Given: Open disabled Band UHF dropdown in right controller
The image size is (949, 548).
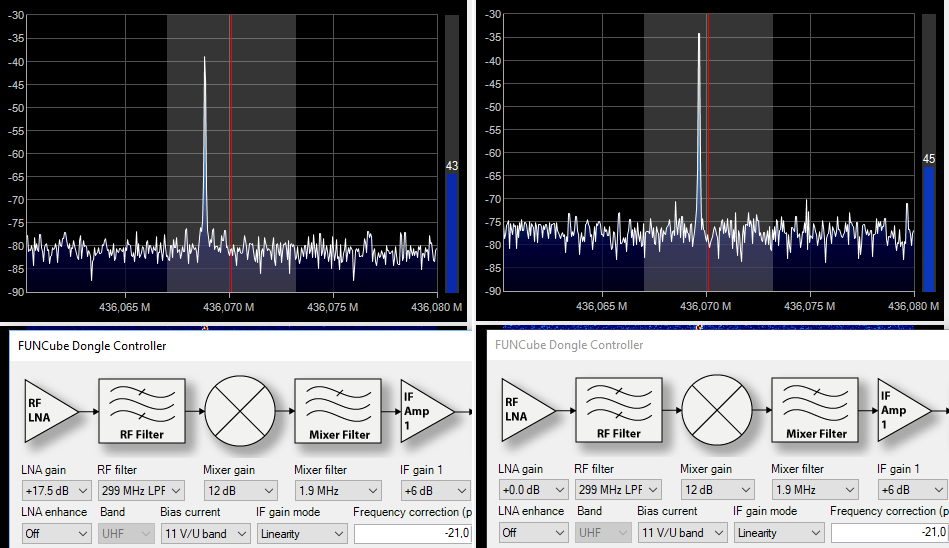Looking at the screenshot, I should [x=603, y=532].
